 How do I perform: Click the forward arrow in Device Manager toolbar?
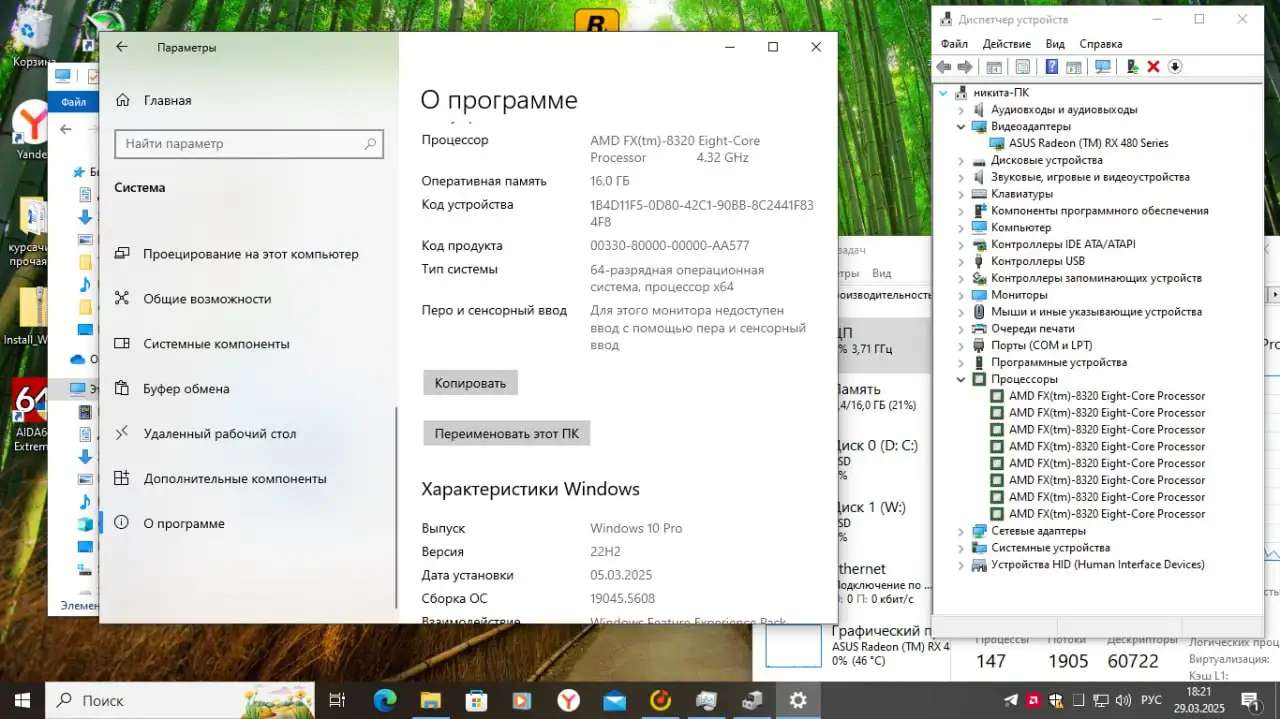point(965,67)
